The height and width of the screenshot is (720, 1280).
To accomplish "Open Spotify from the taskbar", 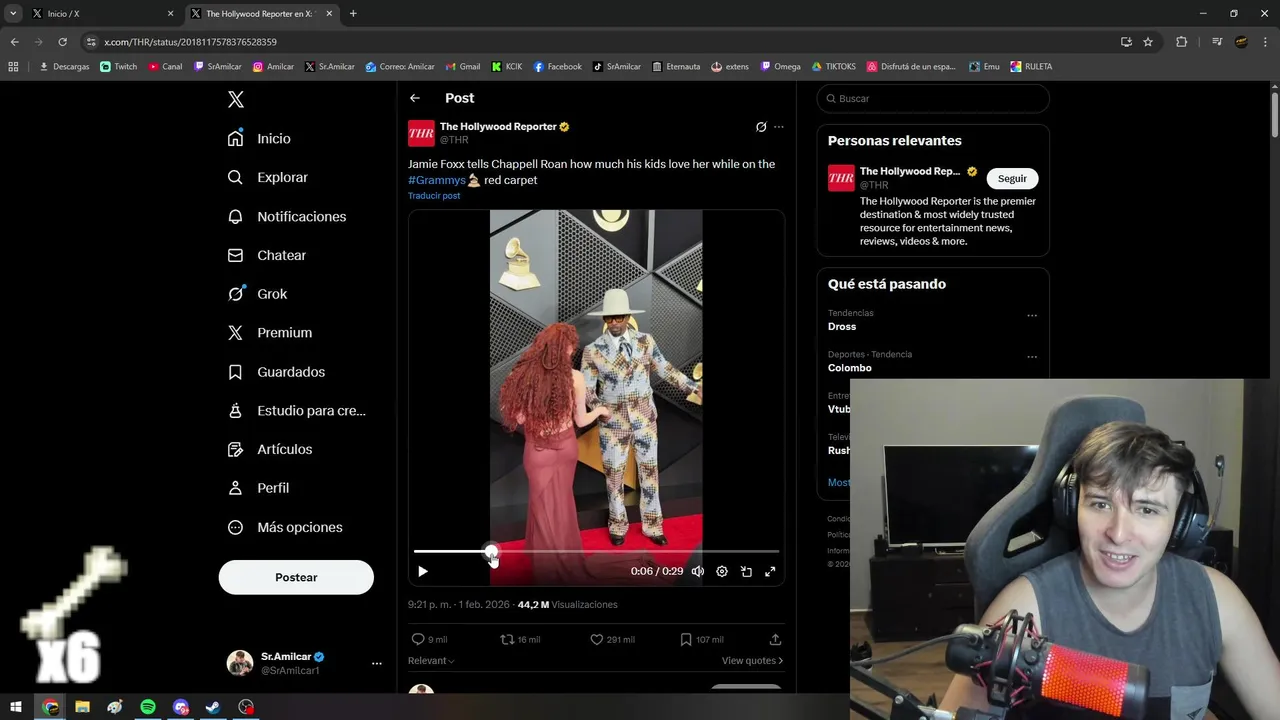I will point(148,707).
